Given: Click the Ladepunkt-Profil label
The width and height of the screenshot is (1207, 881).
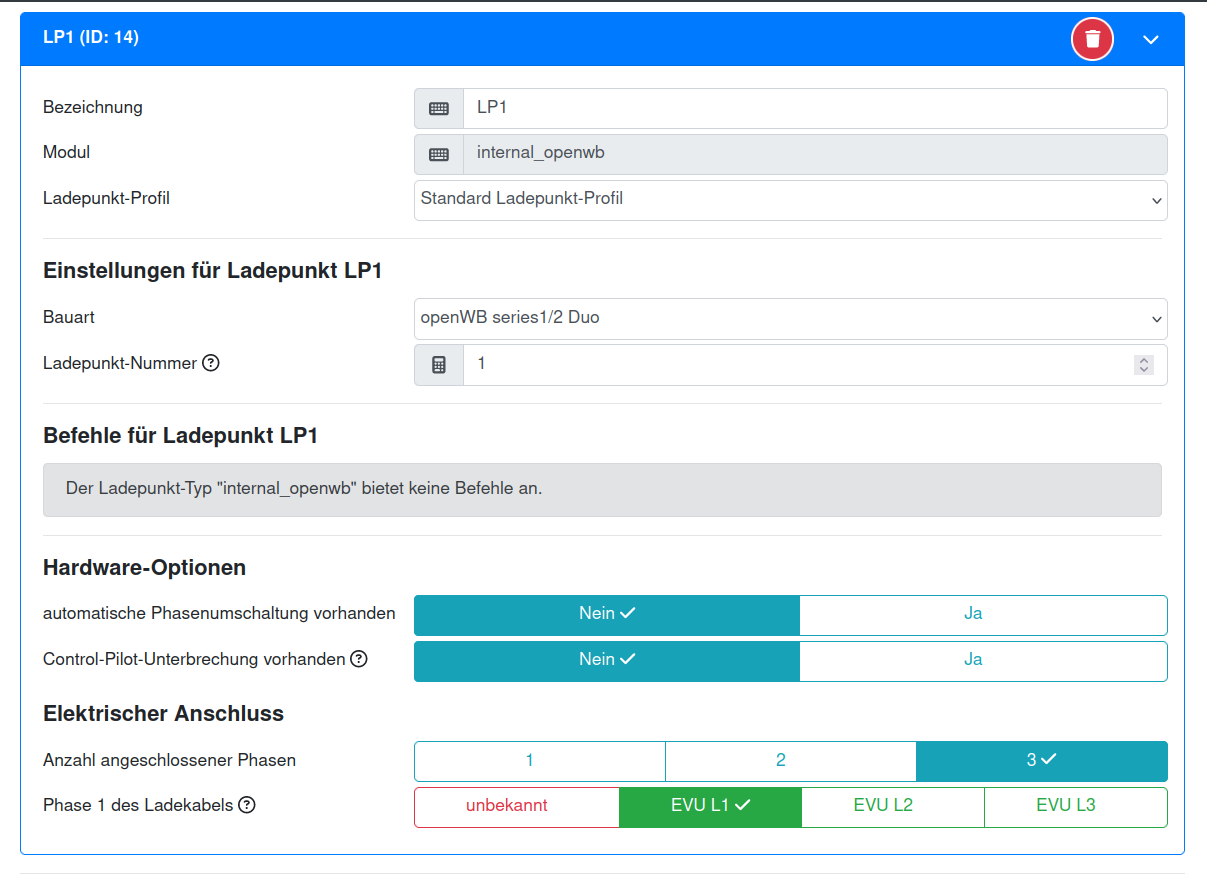Looking at the screenshot, I should (106, 199).
